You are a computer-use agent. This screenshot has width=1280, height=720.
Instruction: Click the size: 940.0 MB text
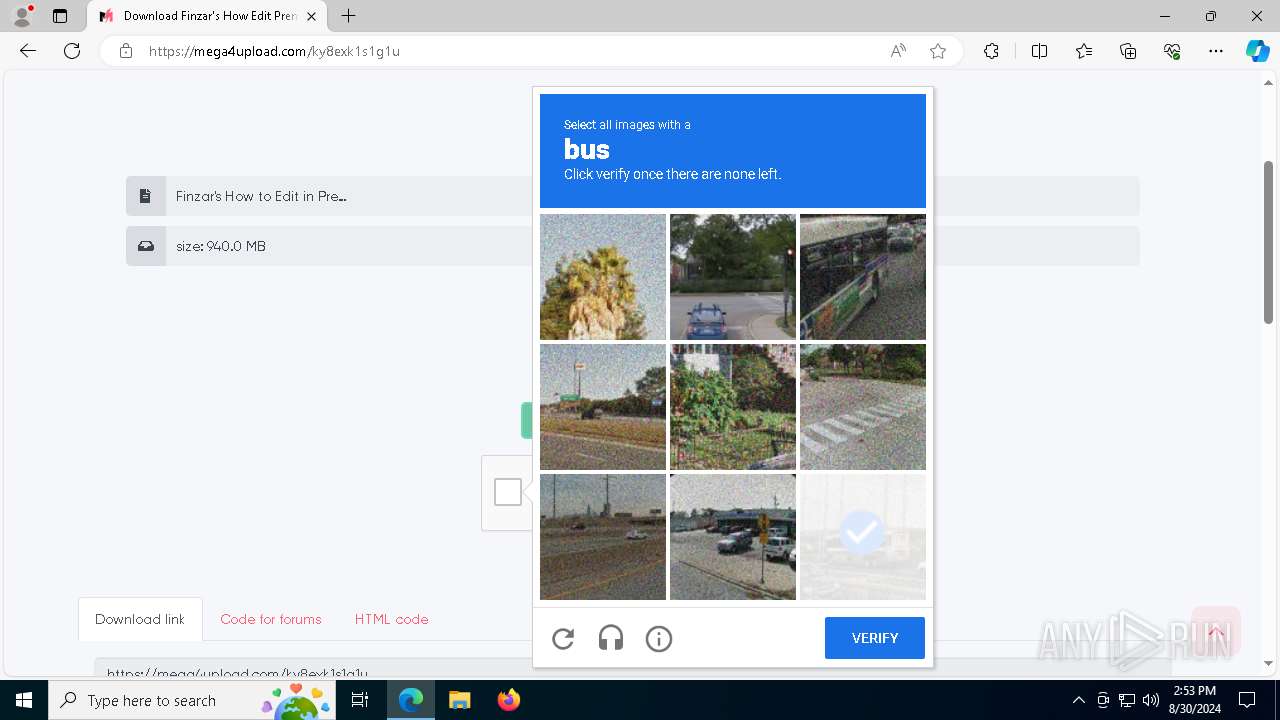coord(221,246)
